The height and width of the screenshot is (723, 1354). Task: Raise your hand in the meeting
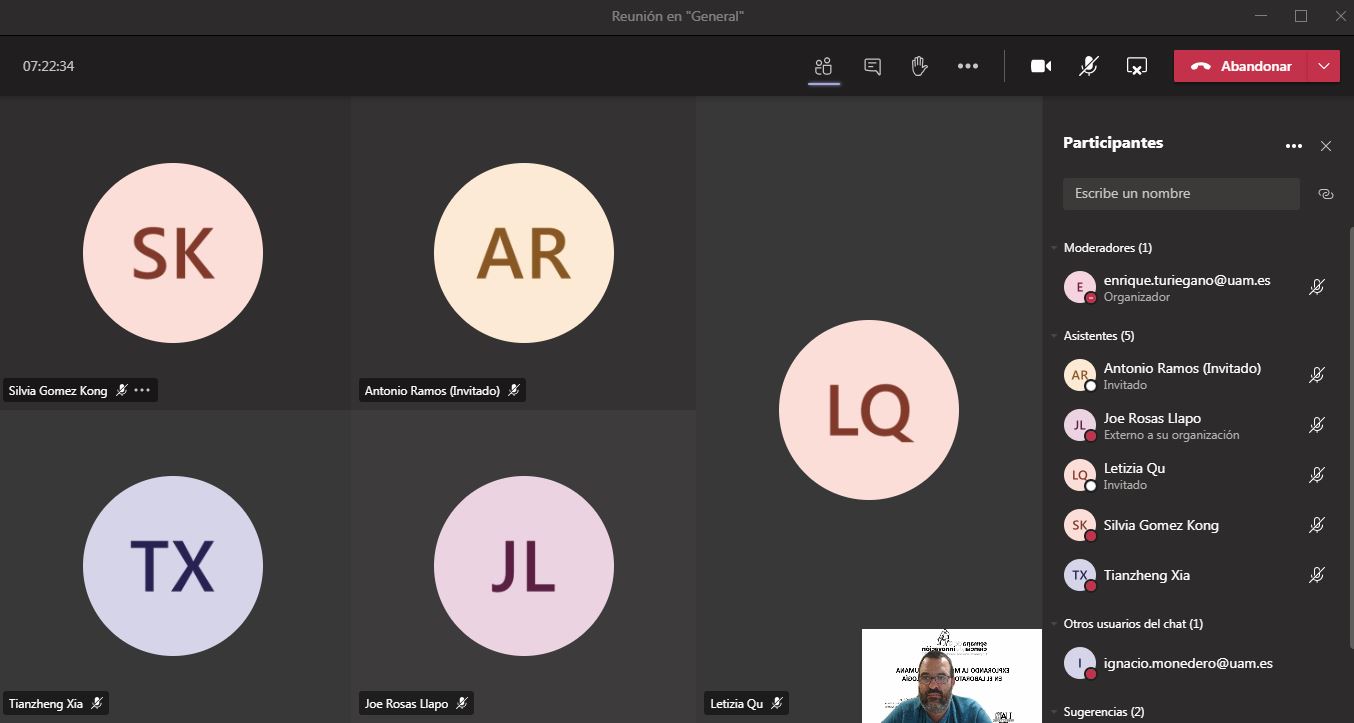pos(919,66)
